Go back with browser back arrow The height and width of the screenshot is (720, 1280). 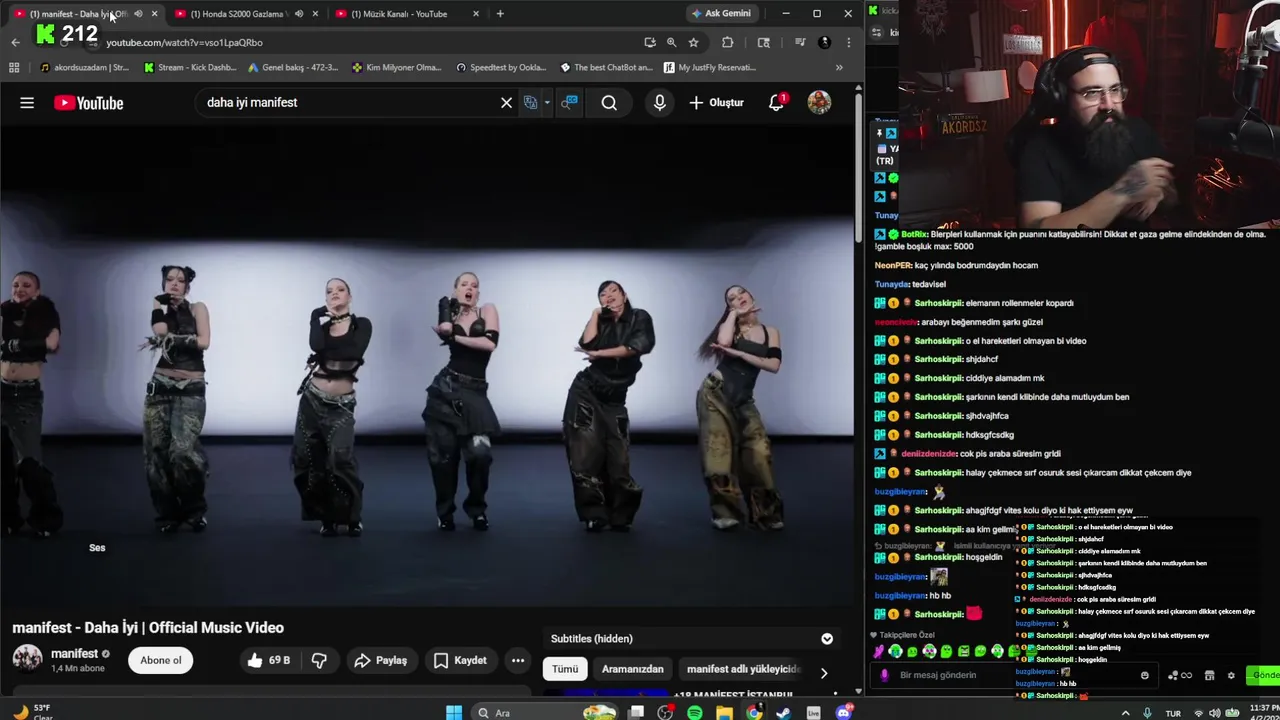(15, 42)
